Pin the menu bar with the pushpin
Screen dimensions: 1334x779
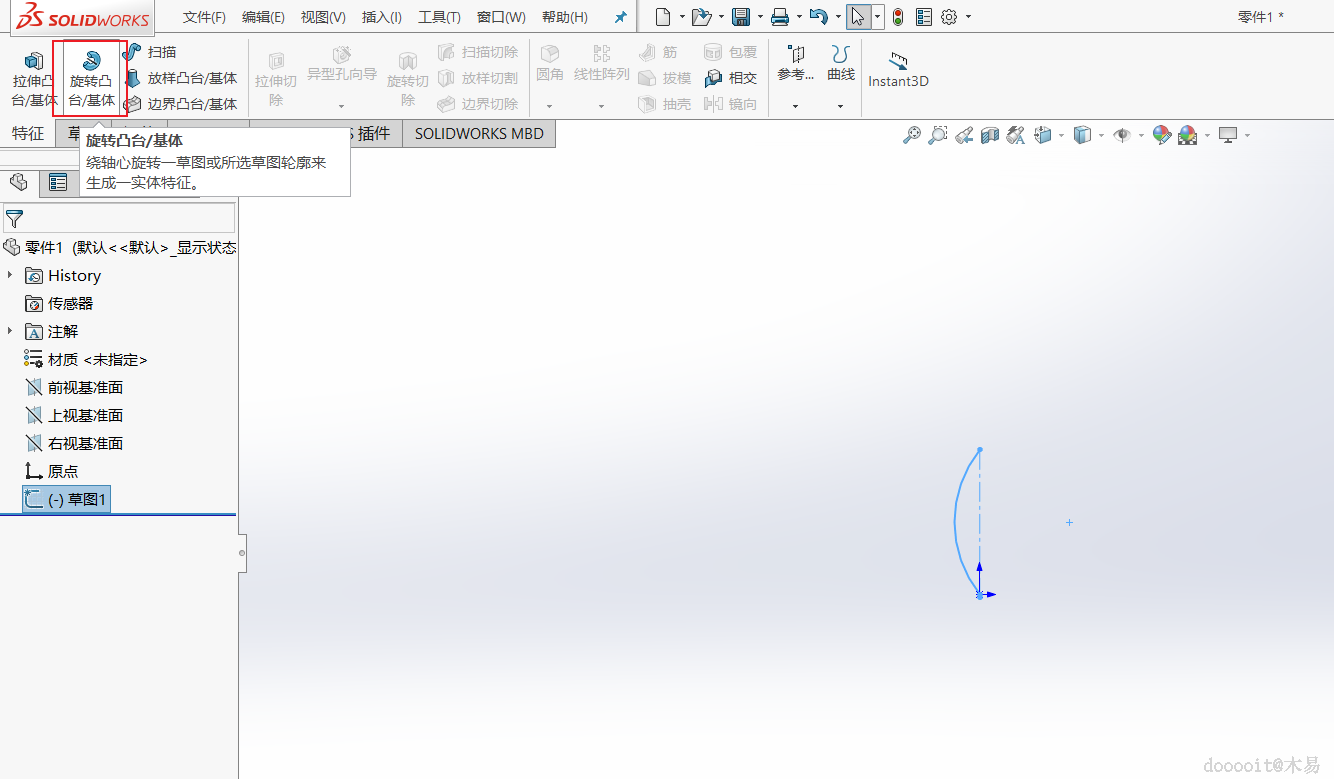click(621, 18)
